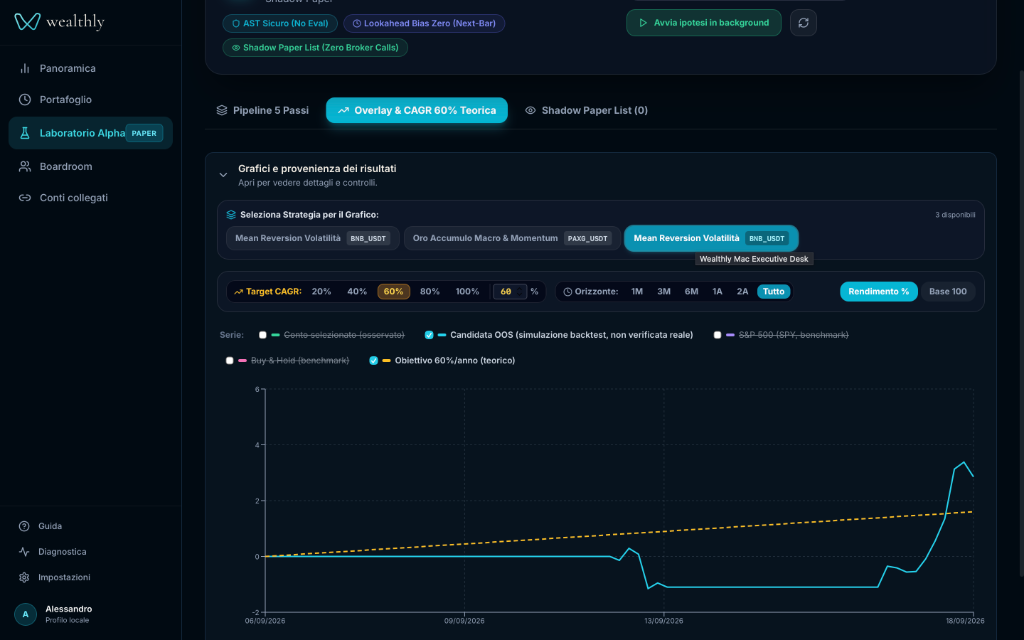This screenshot has height=640, width=1024.
Task: Switch chart to Rendimento % mode
Action: [878, 291]
